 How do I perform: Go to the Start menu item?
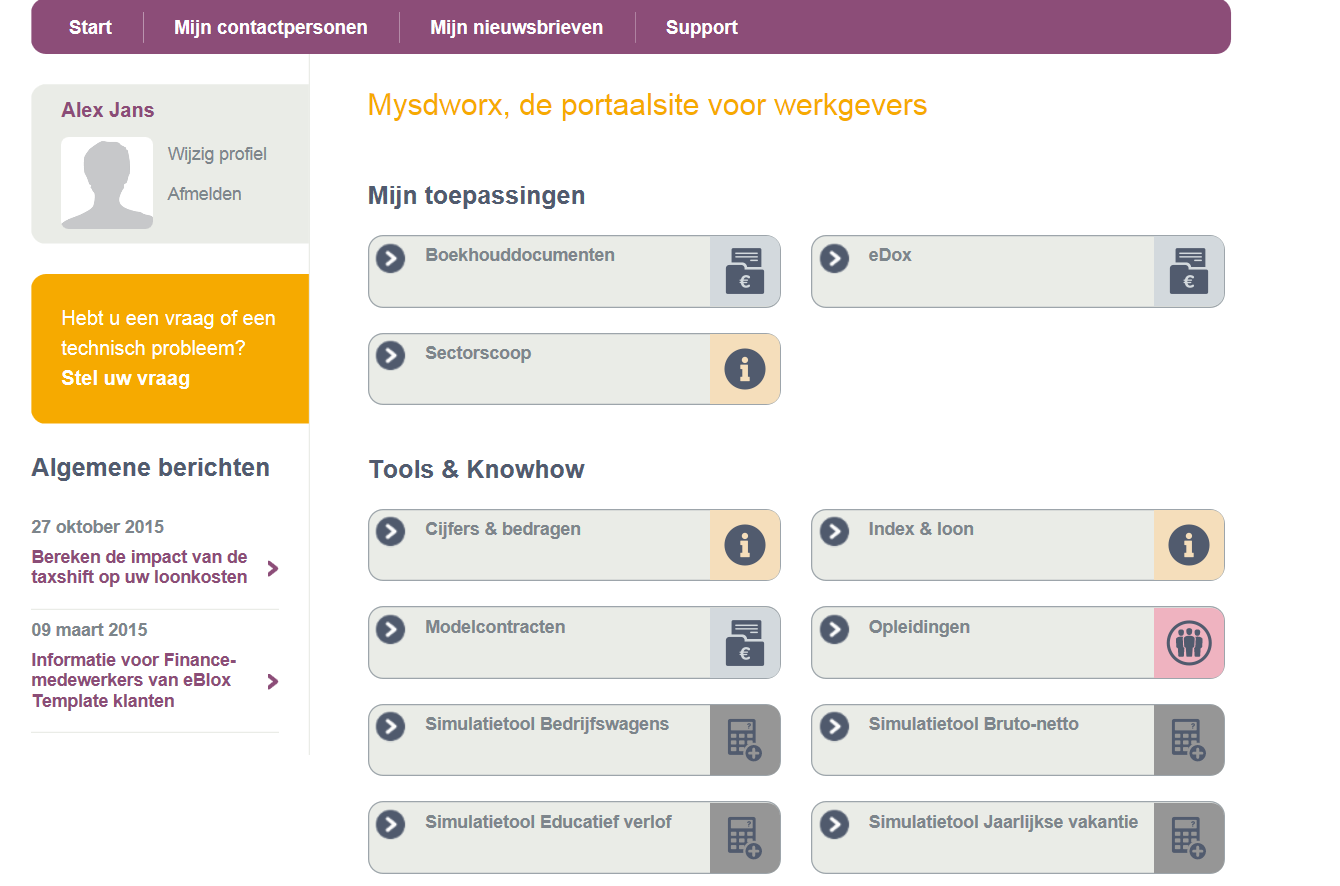[x=90, y=27]
